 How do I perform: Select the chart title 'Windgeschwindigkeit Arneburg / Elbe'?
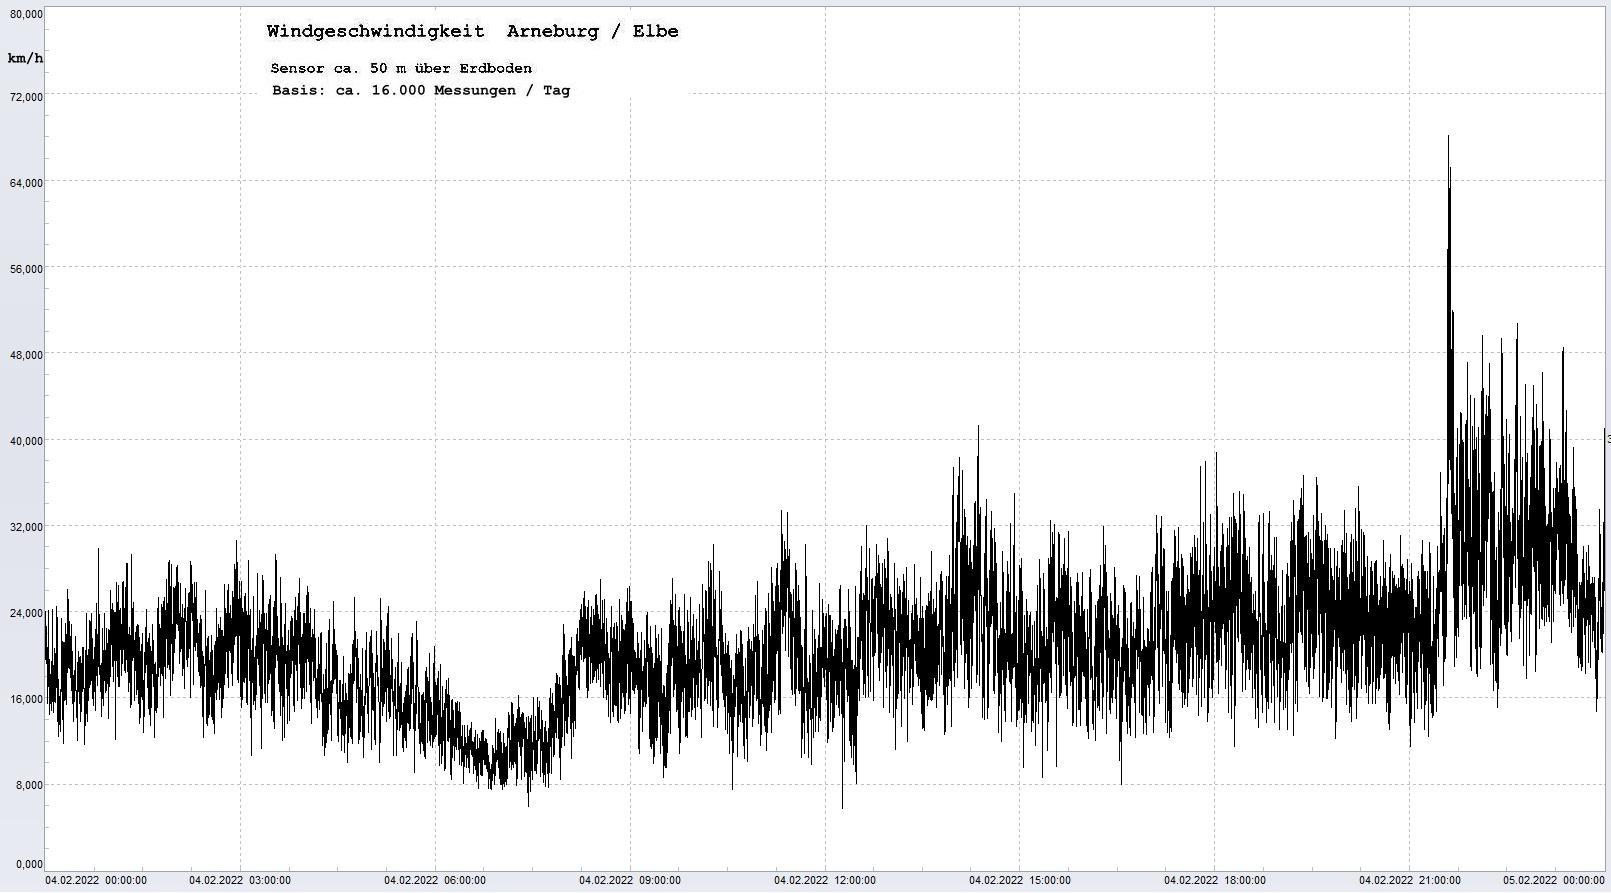click(472, 31)
